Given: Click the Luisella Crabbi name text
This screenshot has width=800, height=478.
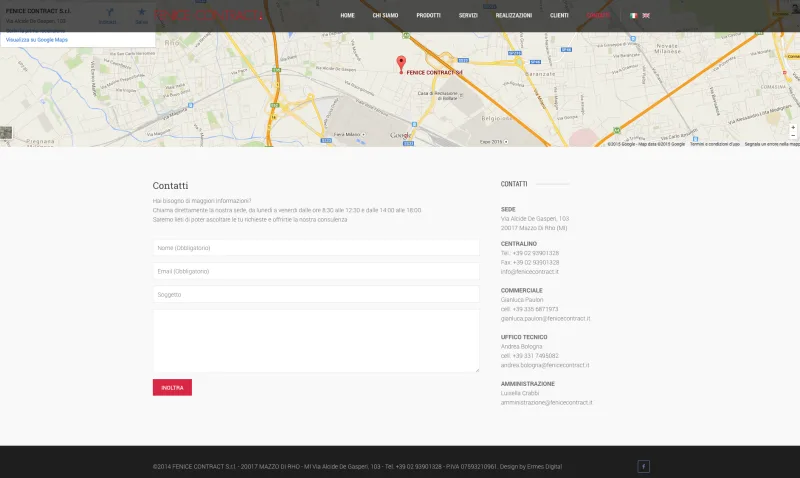Looking at the screenshot, I should [520, 393].
